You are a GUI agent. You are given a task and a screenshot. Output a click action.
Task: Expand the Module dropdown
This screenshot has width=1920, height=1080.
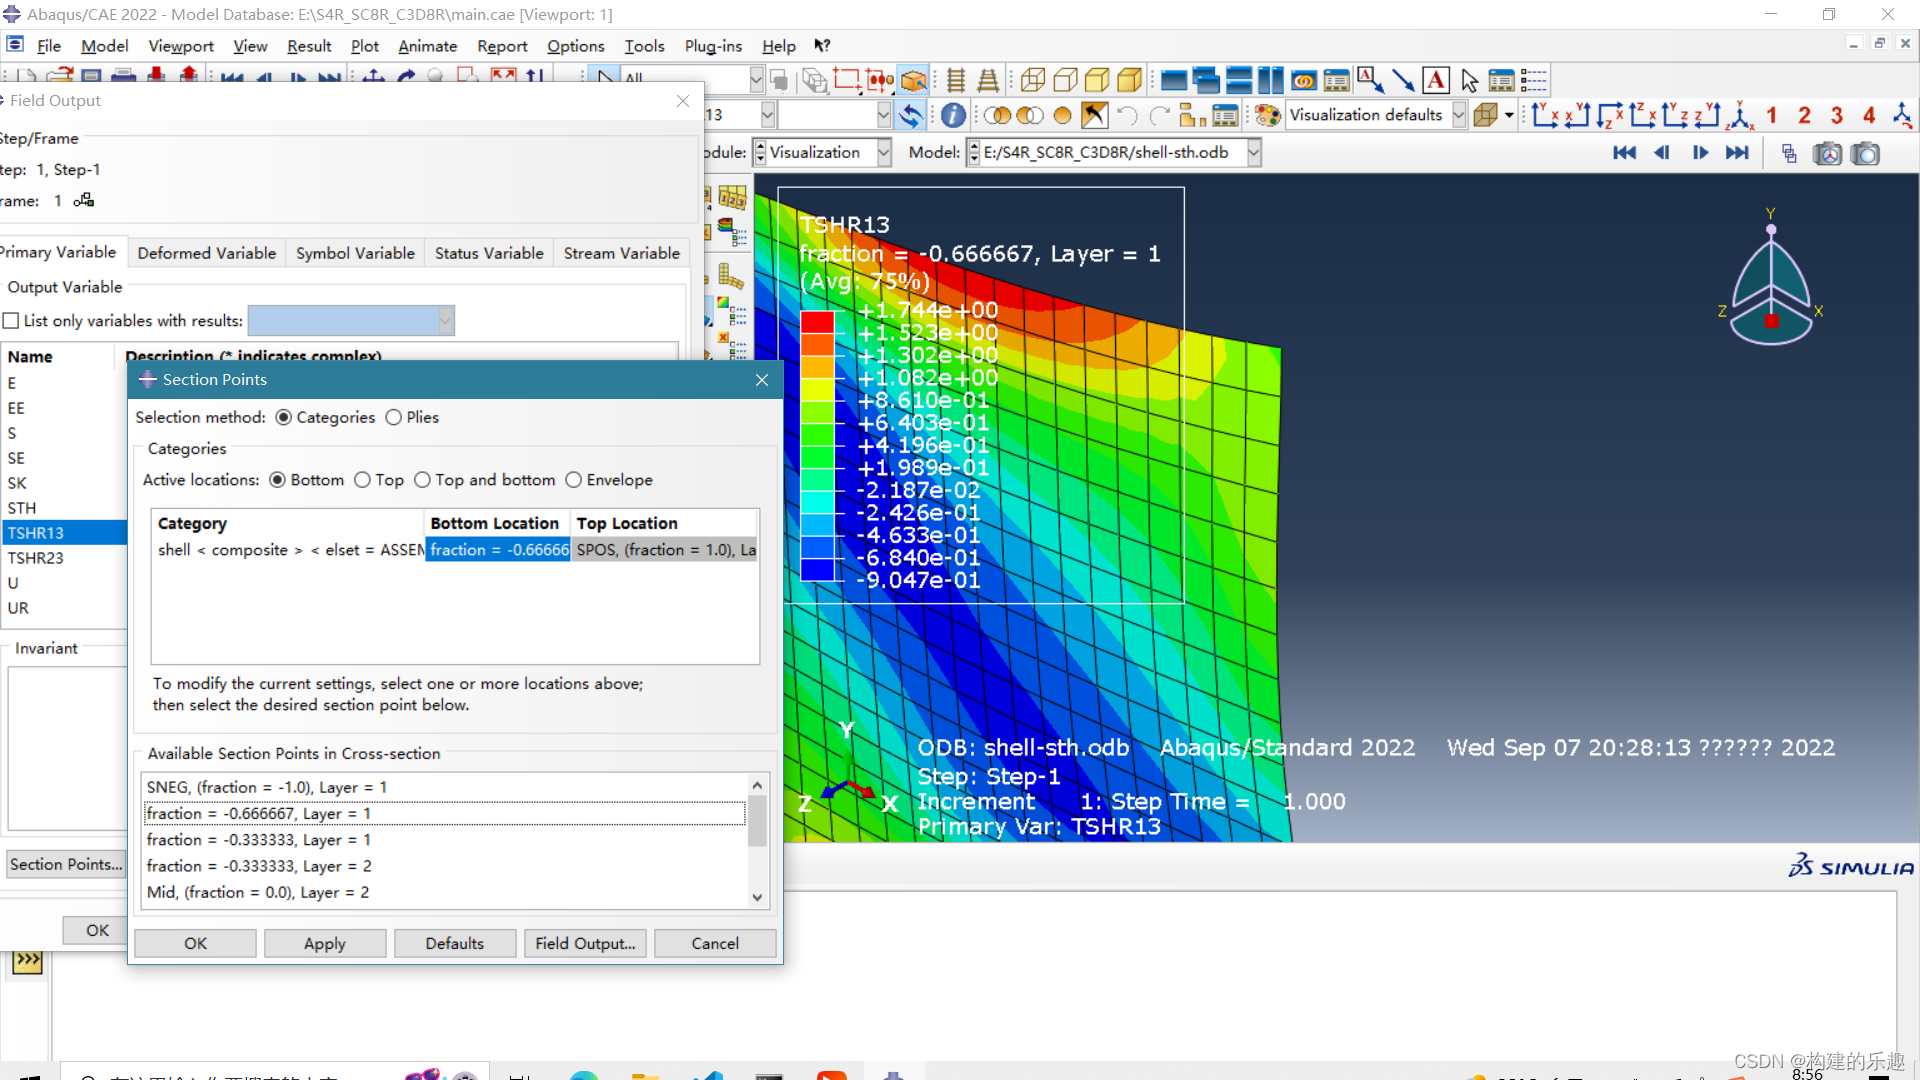(x=884, y=152)
